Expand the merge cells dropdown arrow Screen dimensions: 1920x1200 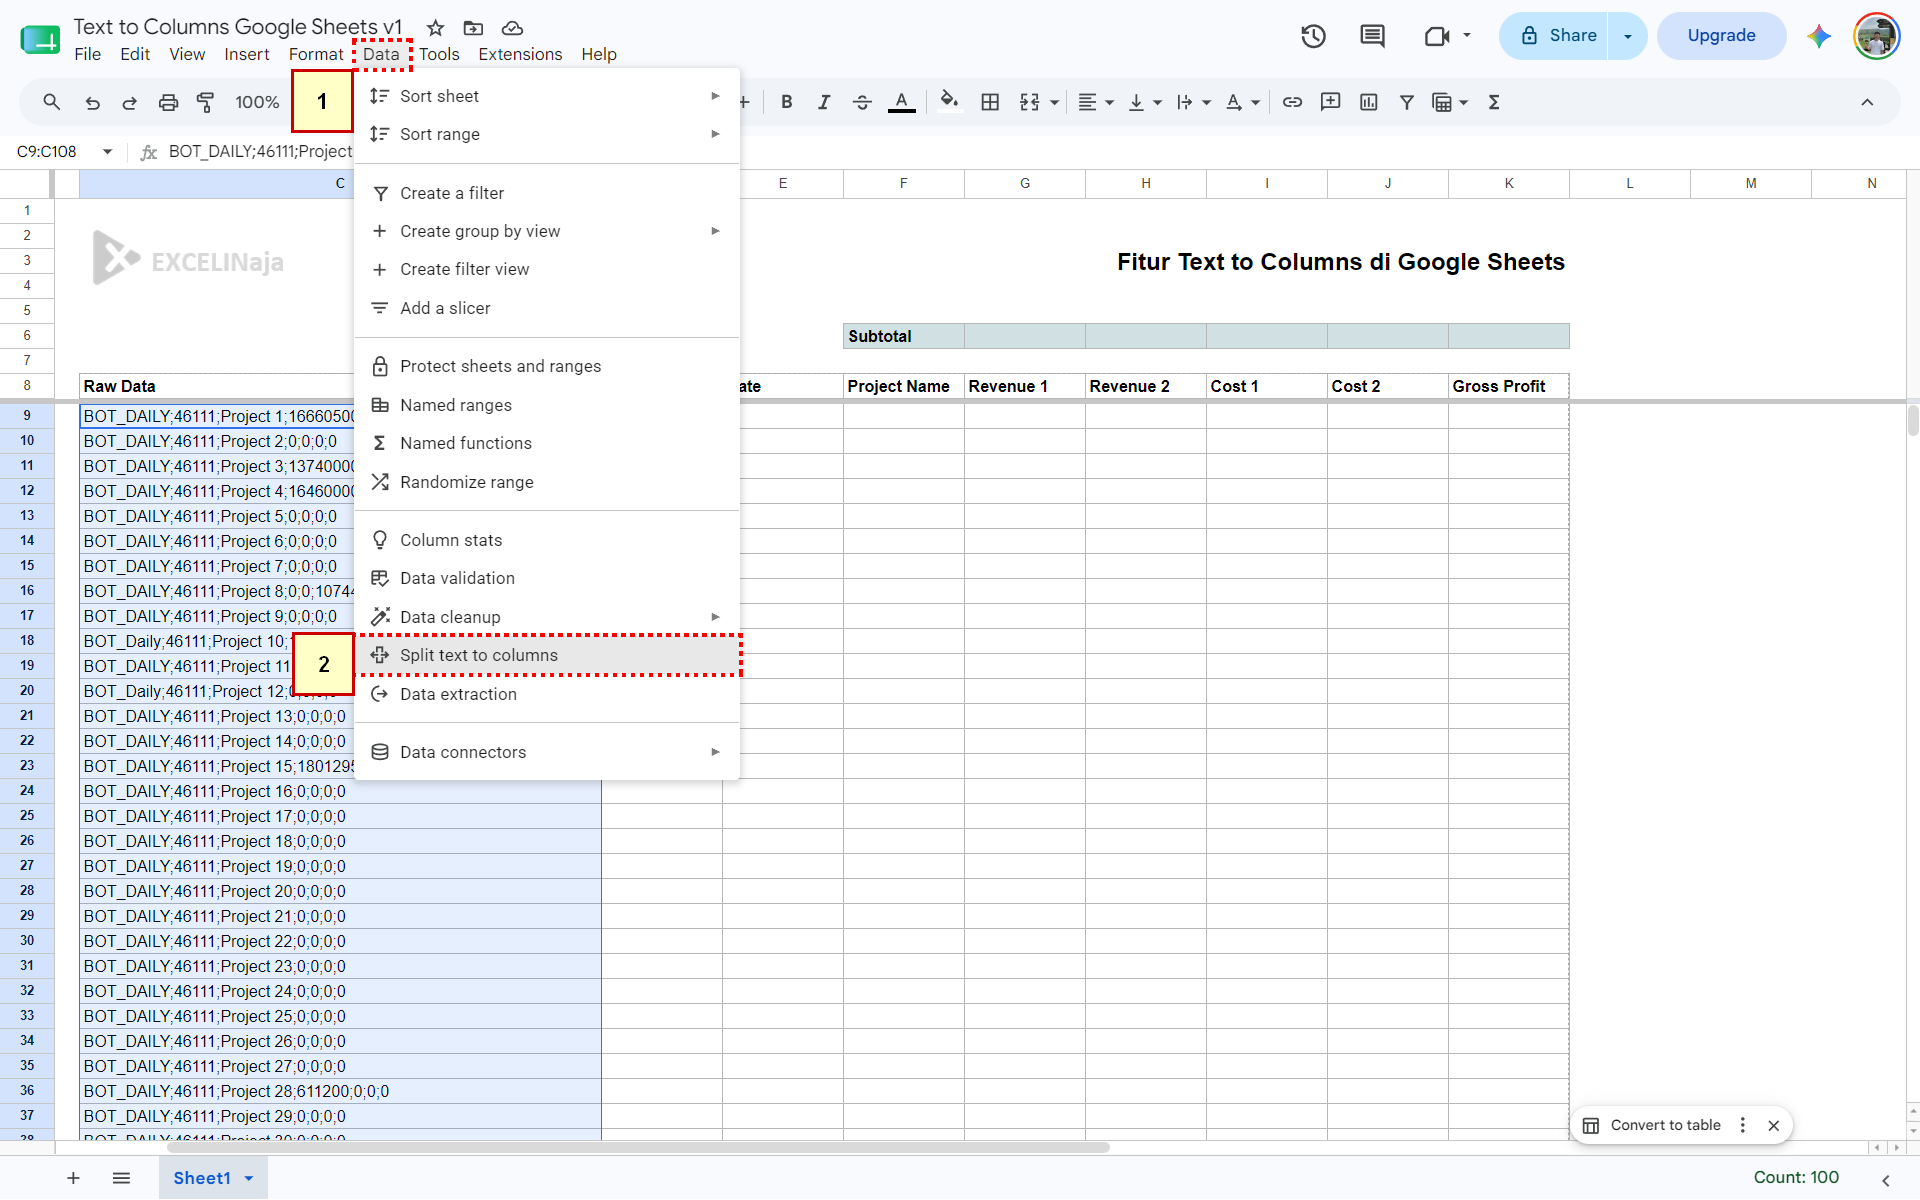tap(1054, 103)
